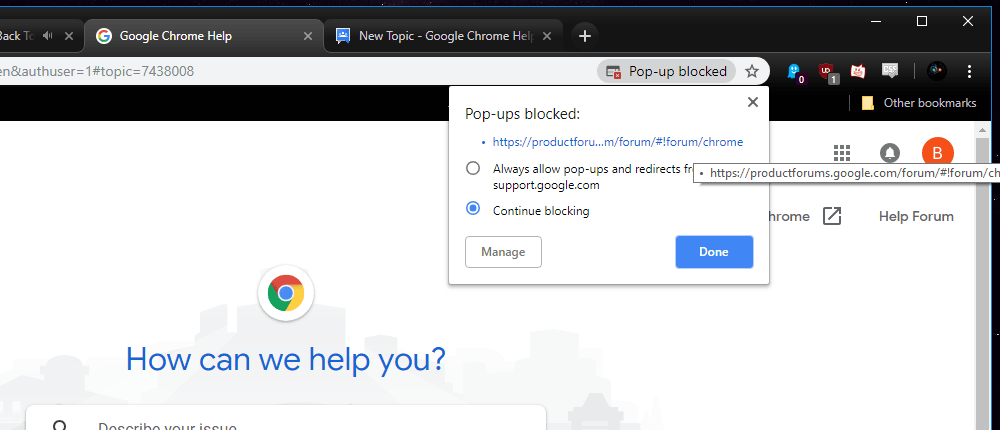Click the Done button

click(x=714, y=252)
